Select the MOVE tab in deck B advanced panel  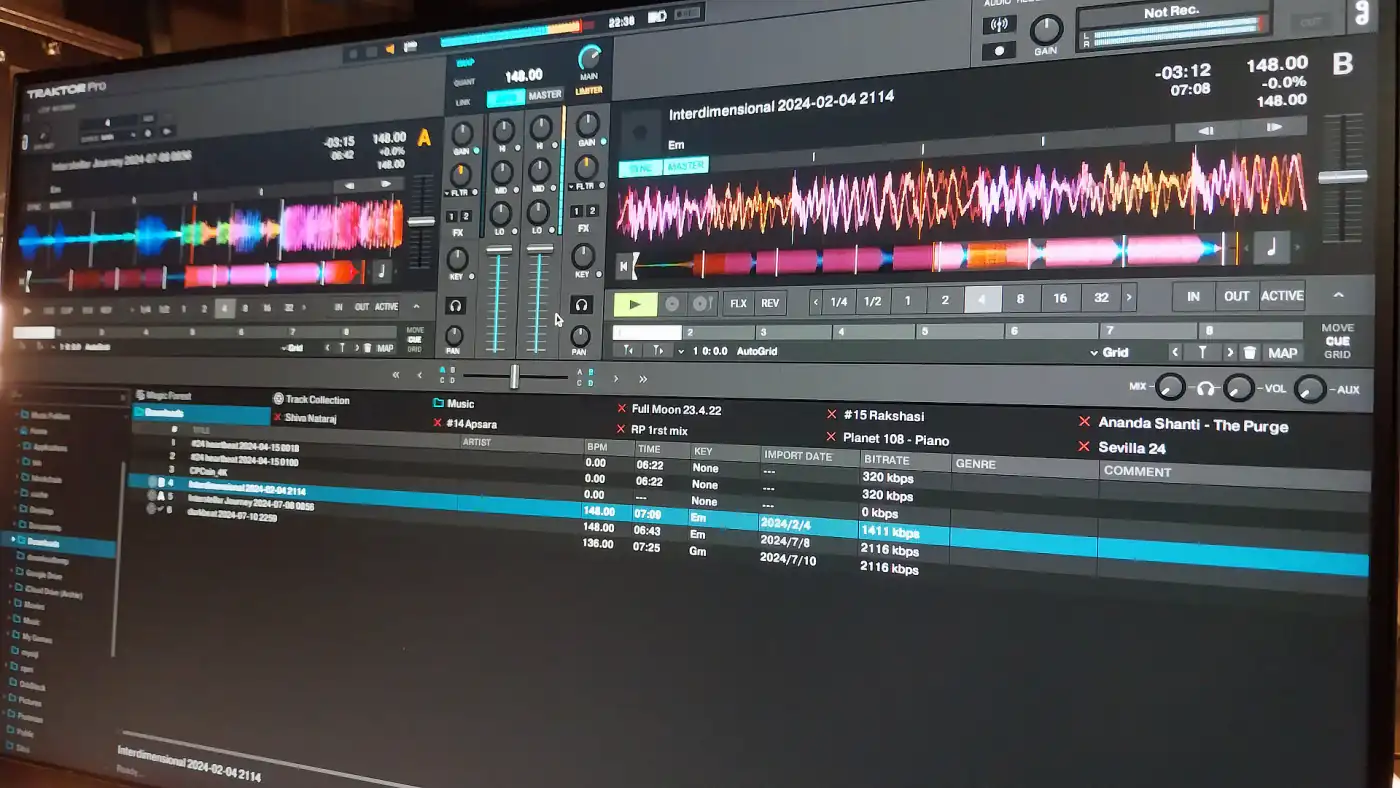1337,328
